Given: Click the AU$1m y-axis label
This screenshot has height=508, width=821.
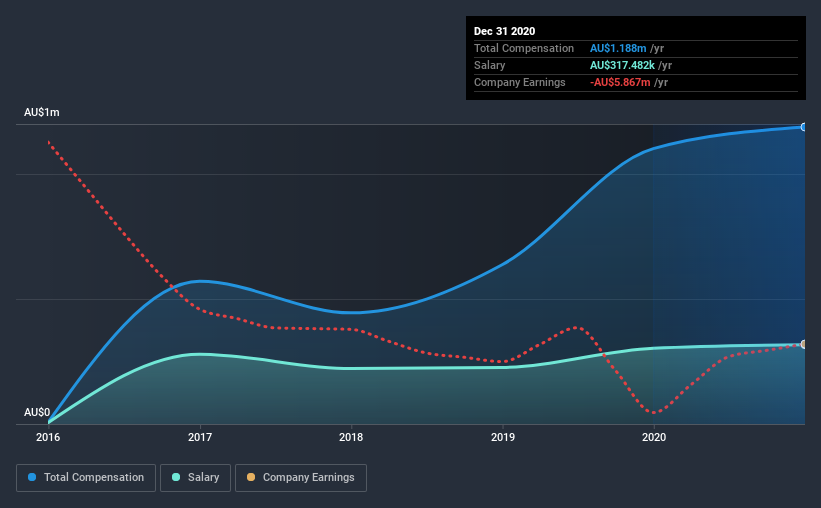Looking at the screenshot, I should (42, 113).
